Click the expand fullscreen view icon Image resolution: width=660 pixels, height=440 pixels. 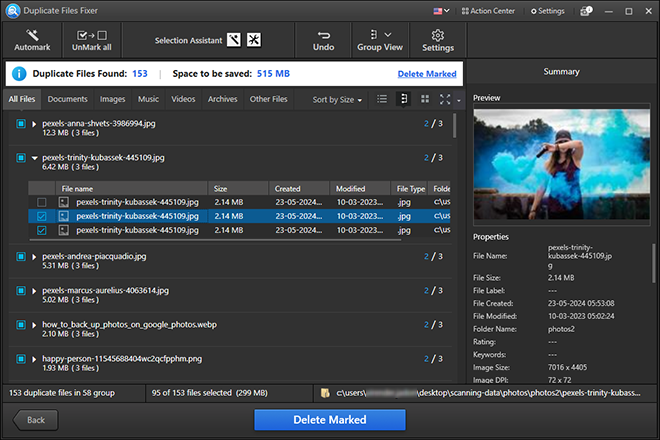[445, 100]
